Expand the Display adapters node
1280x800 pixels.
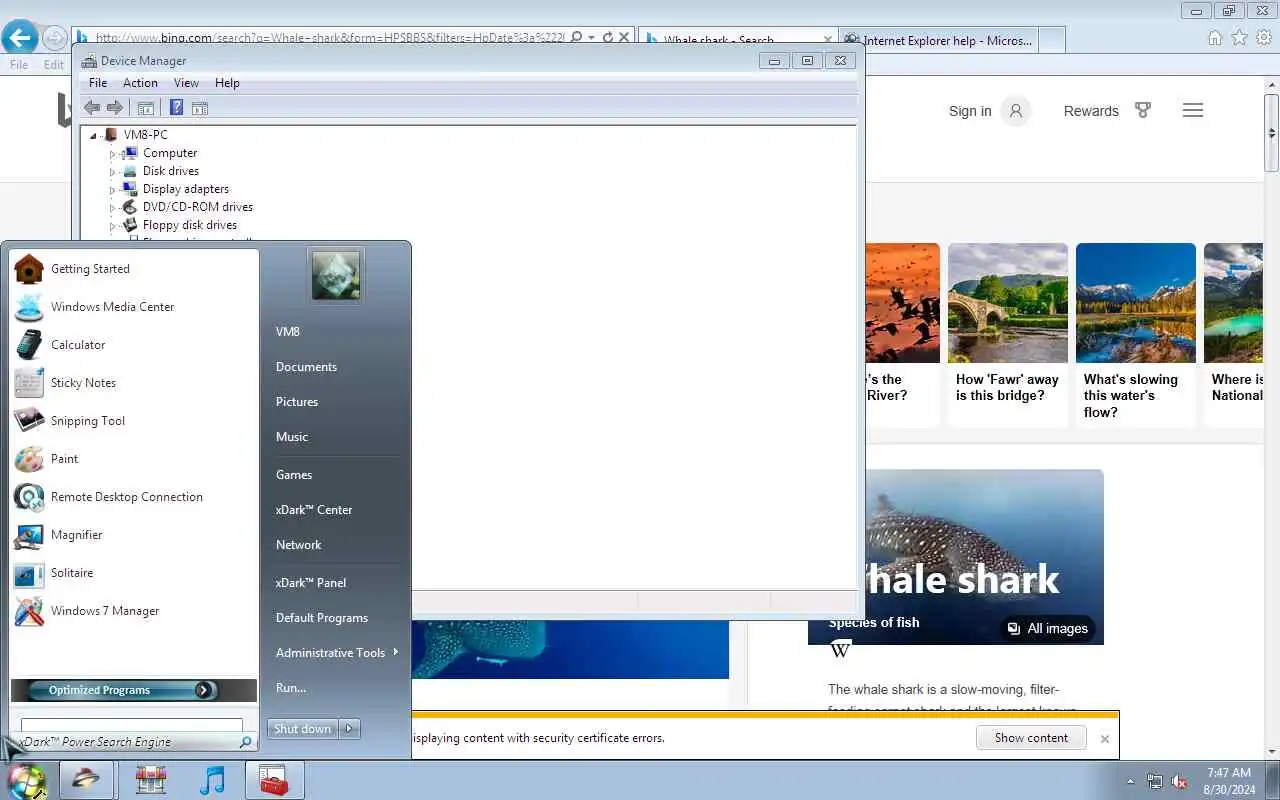tap(113, 190)
